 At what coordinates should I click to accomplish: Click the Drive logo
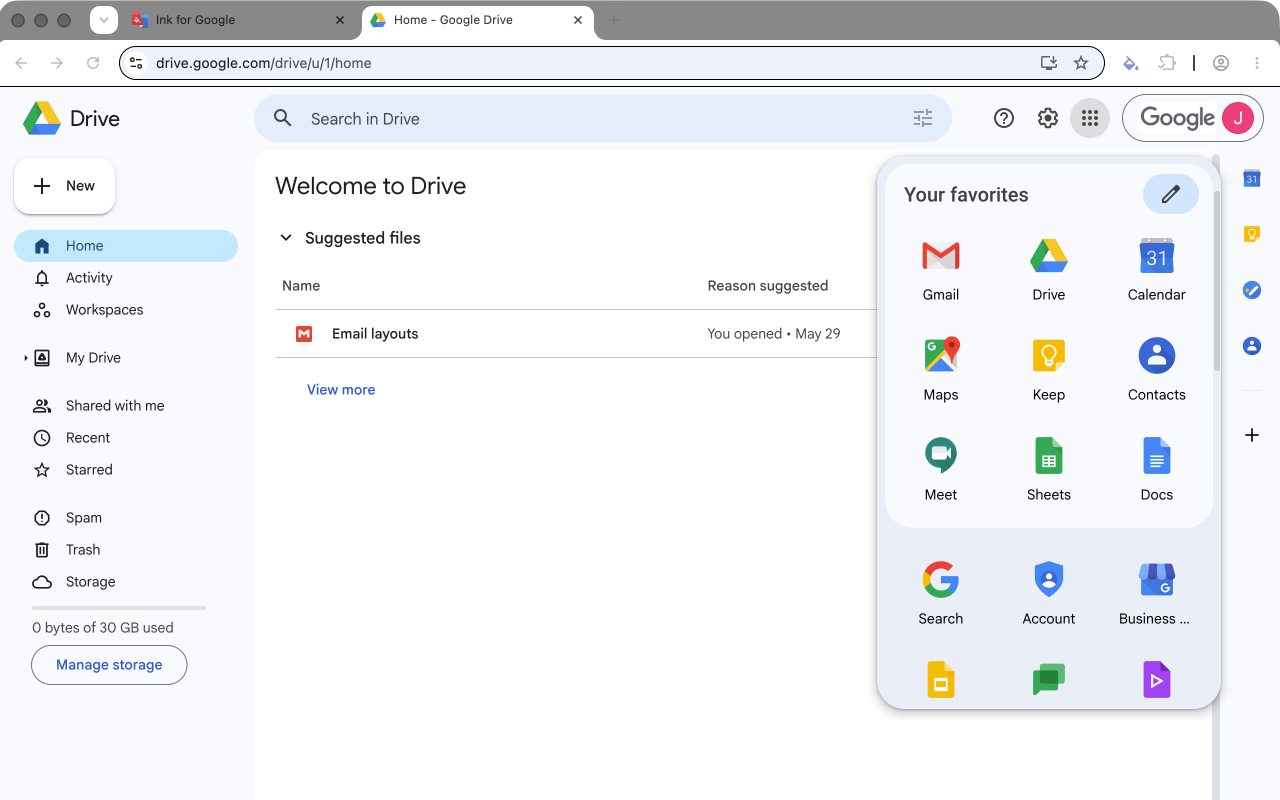pos(71,118)
